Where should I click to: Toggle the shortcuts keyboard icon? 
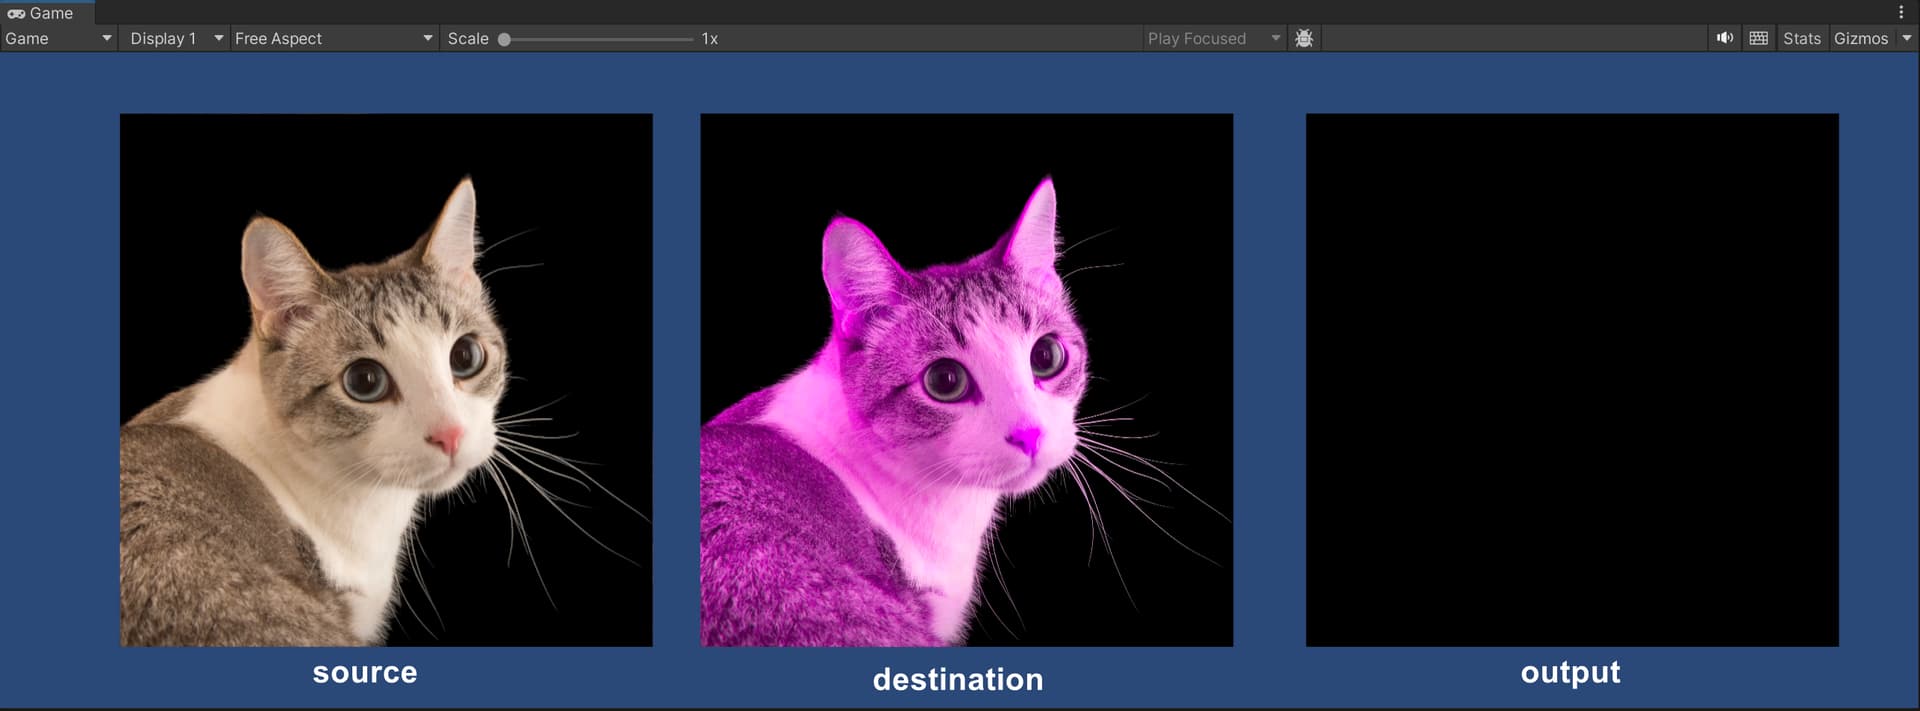coord(1759,38)
